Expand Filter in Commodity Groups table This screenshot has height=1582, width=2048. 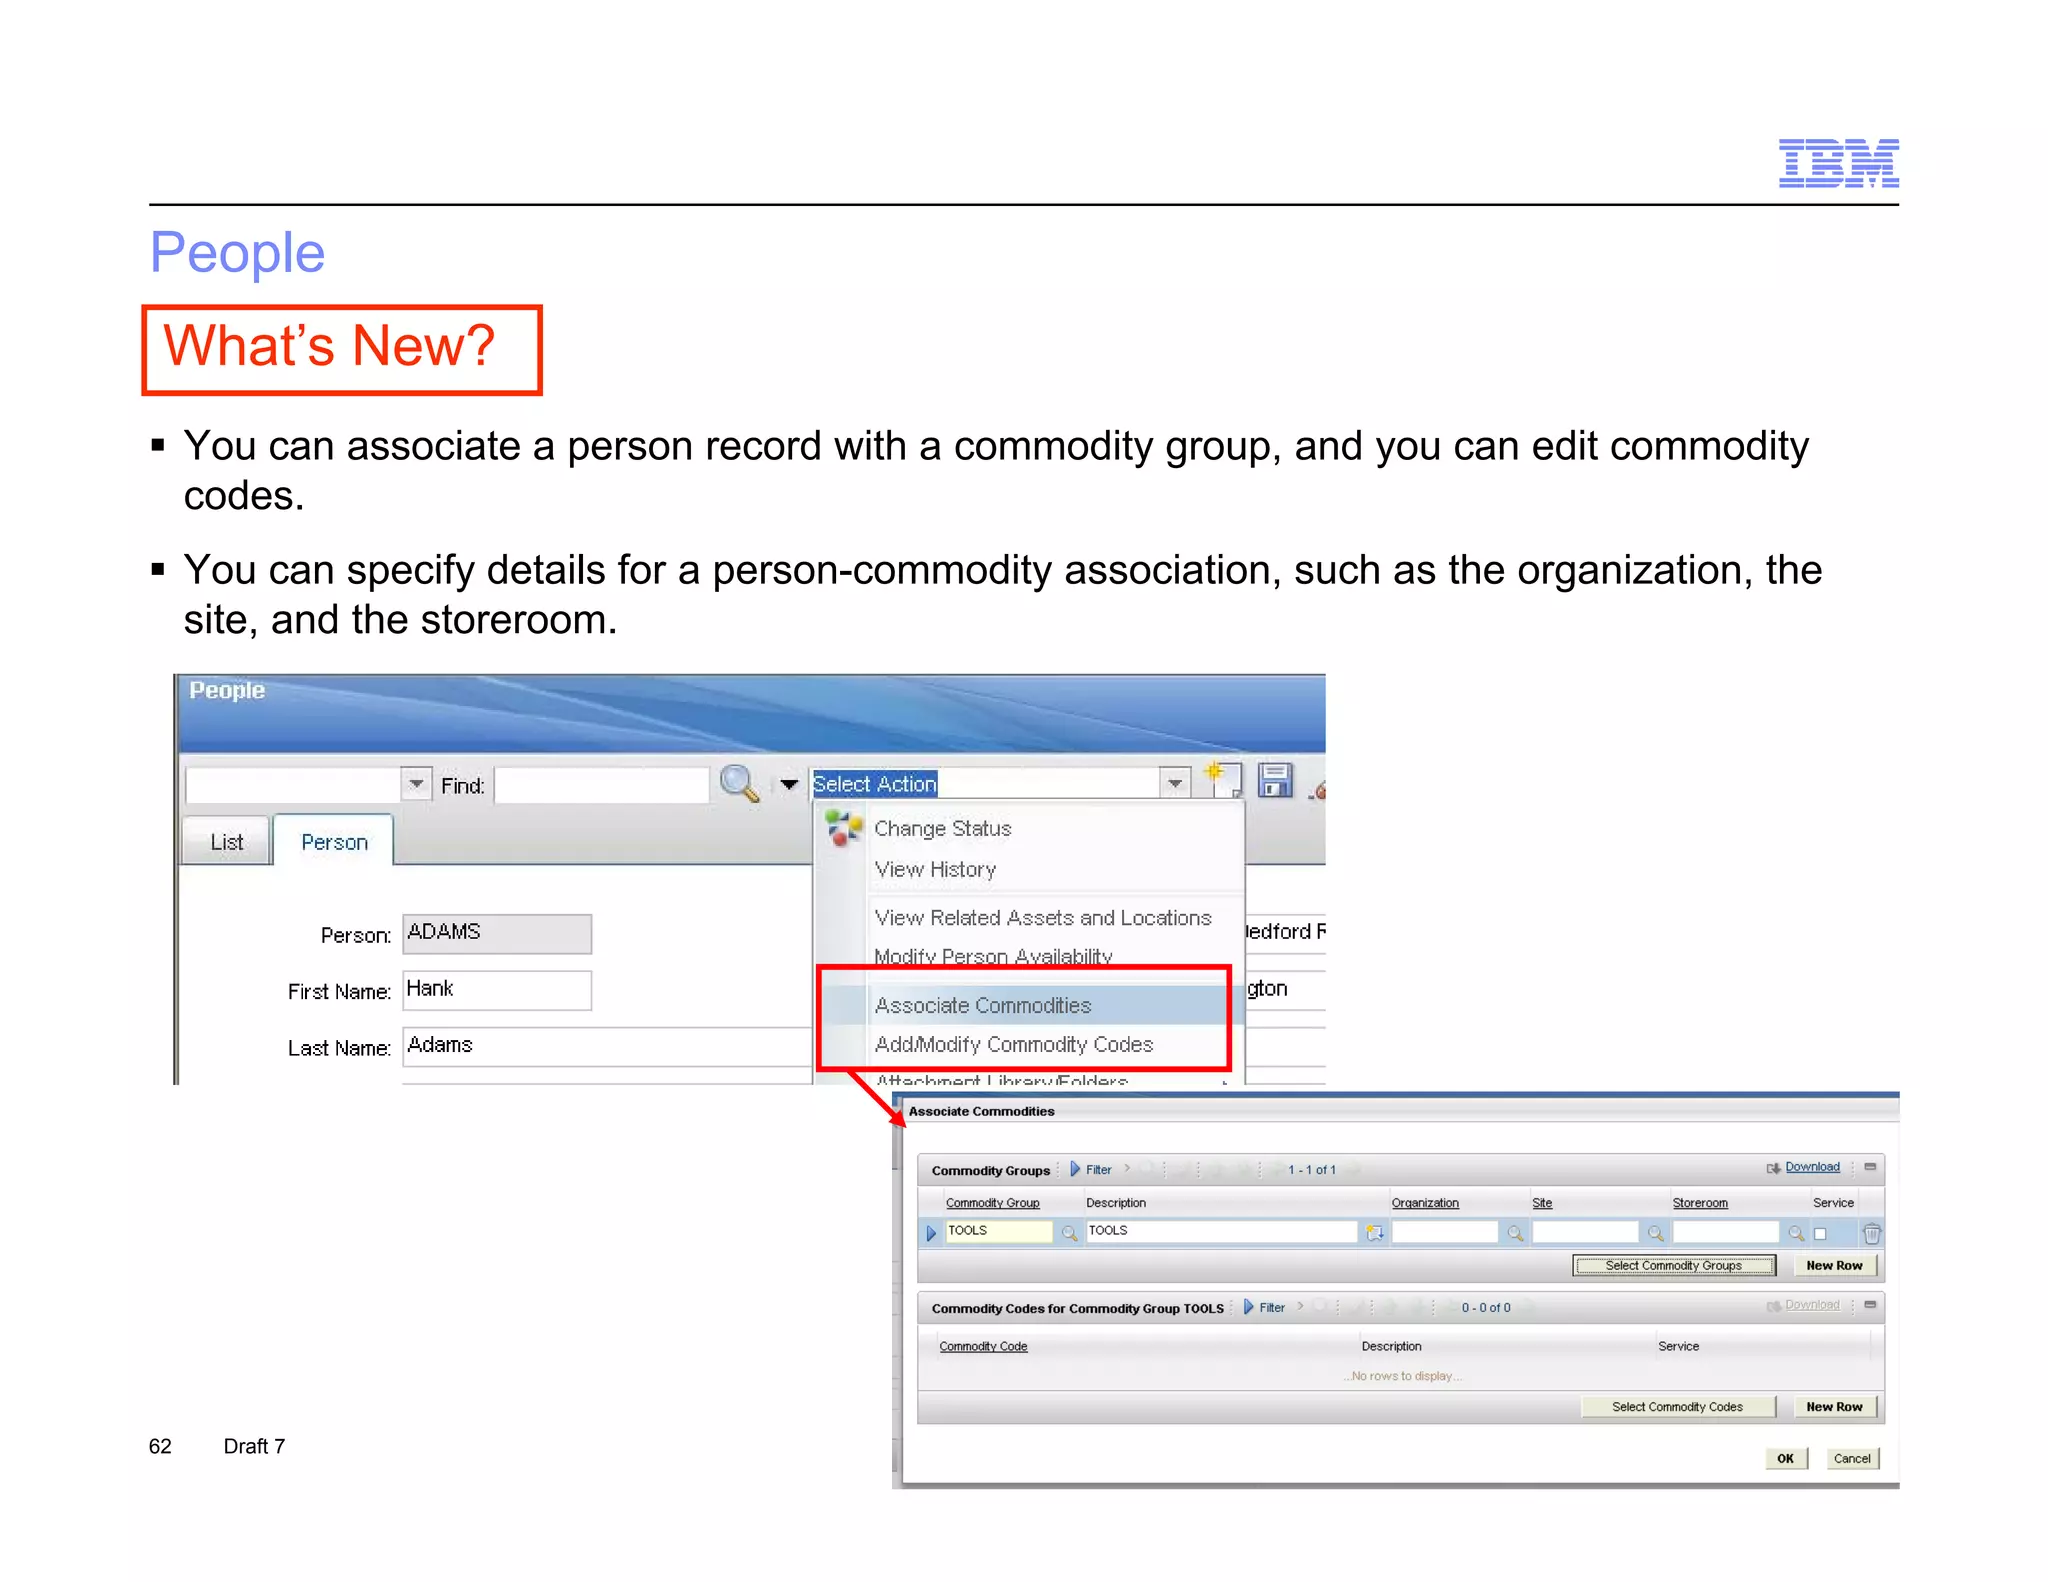click(x=1090, y=1169)
